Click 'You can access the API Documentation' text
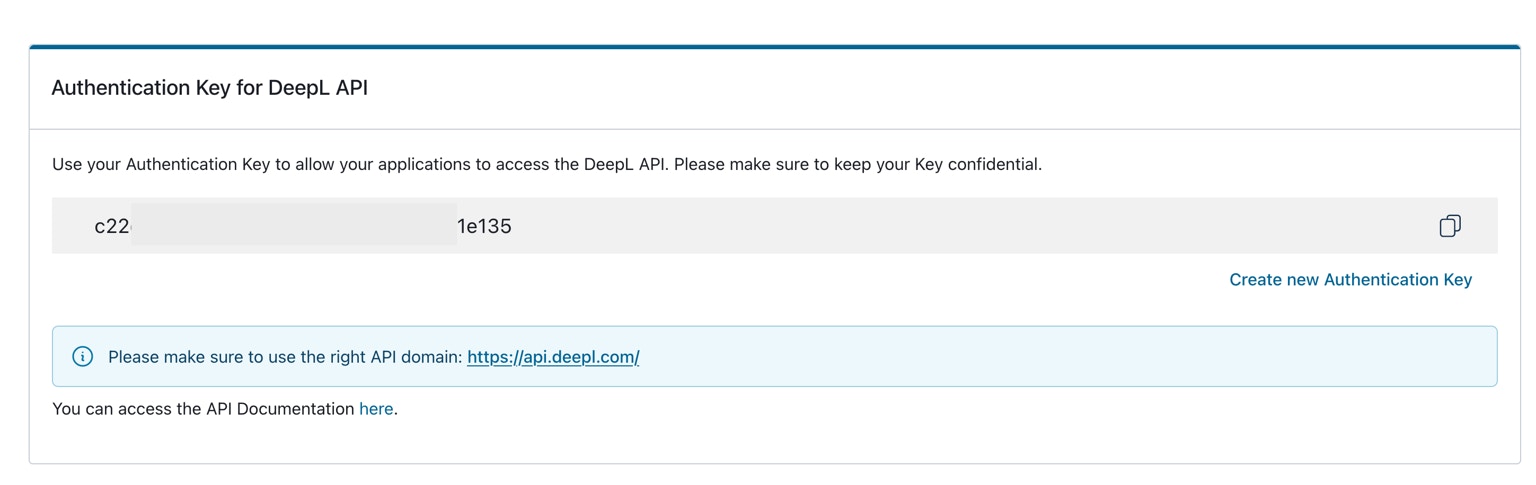1536x485 pixels. tap(203, 409)
